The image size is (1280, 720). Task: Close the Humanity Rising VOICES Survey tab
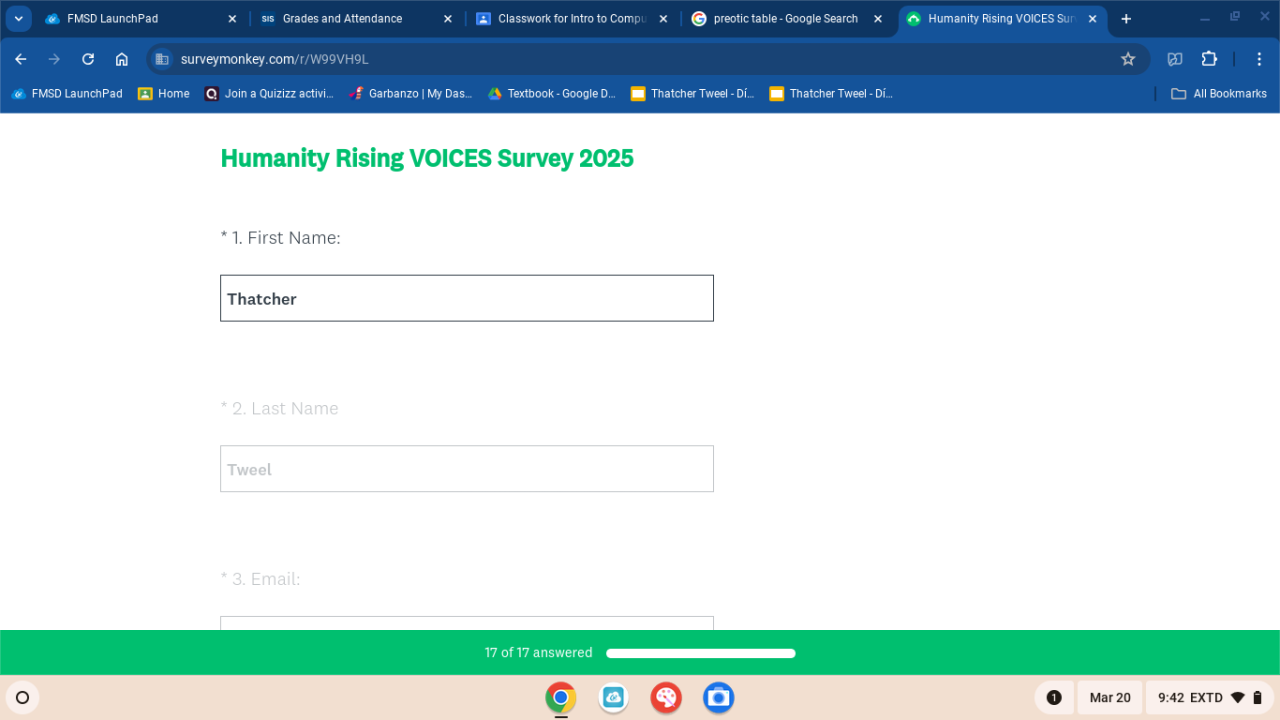tap(1092, 19)
